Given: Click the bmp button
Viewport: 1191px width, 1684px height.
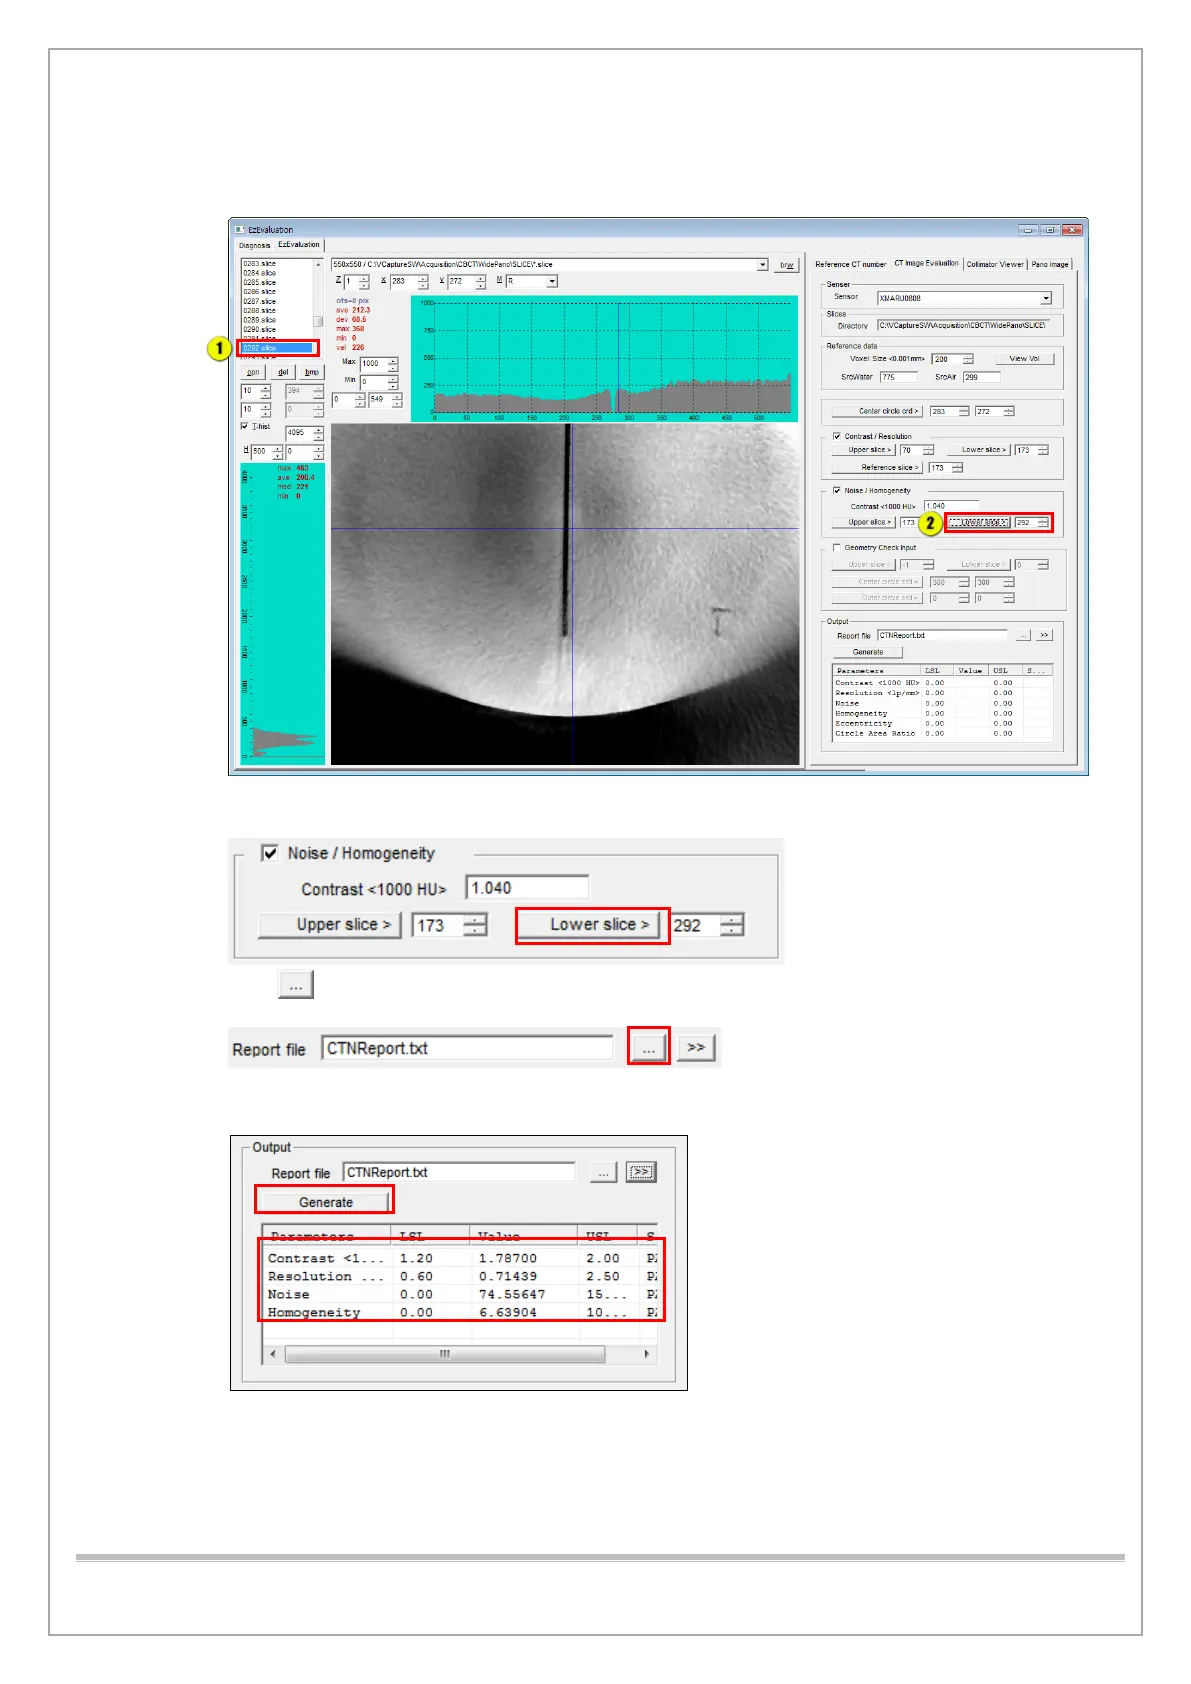Looking at the screenshot, I should click(x=312, y=372).
